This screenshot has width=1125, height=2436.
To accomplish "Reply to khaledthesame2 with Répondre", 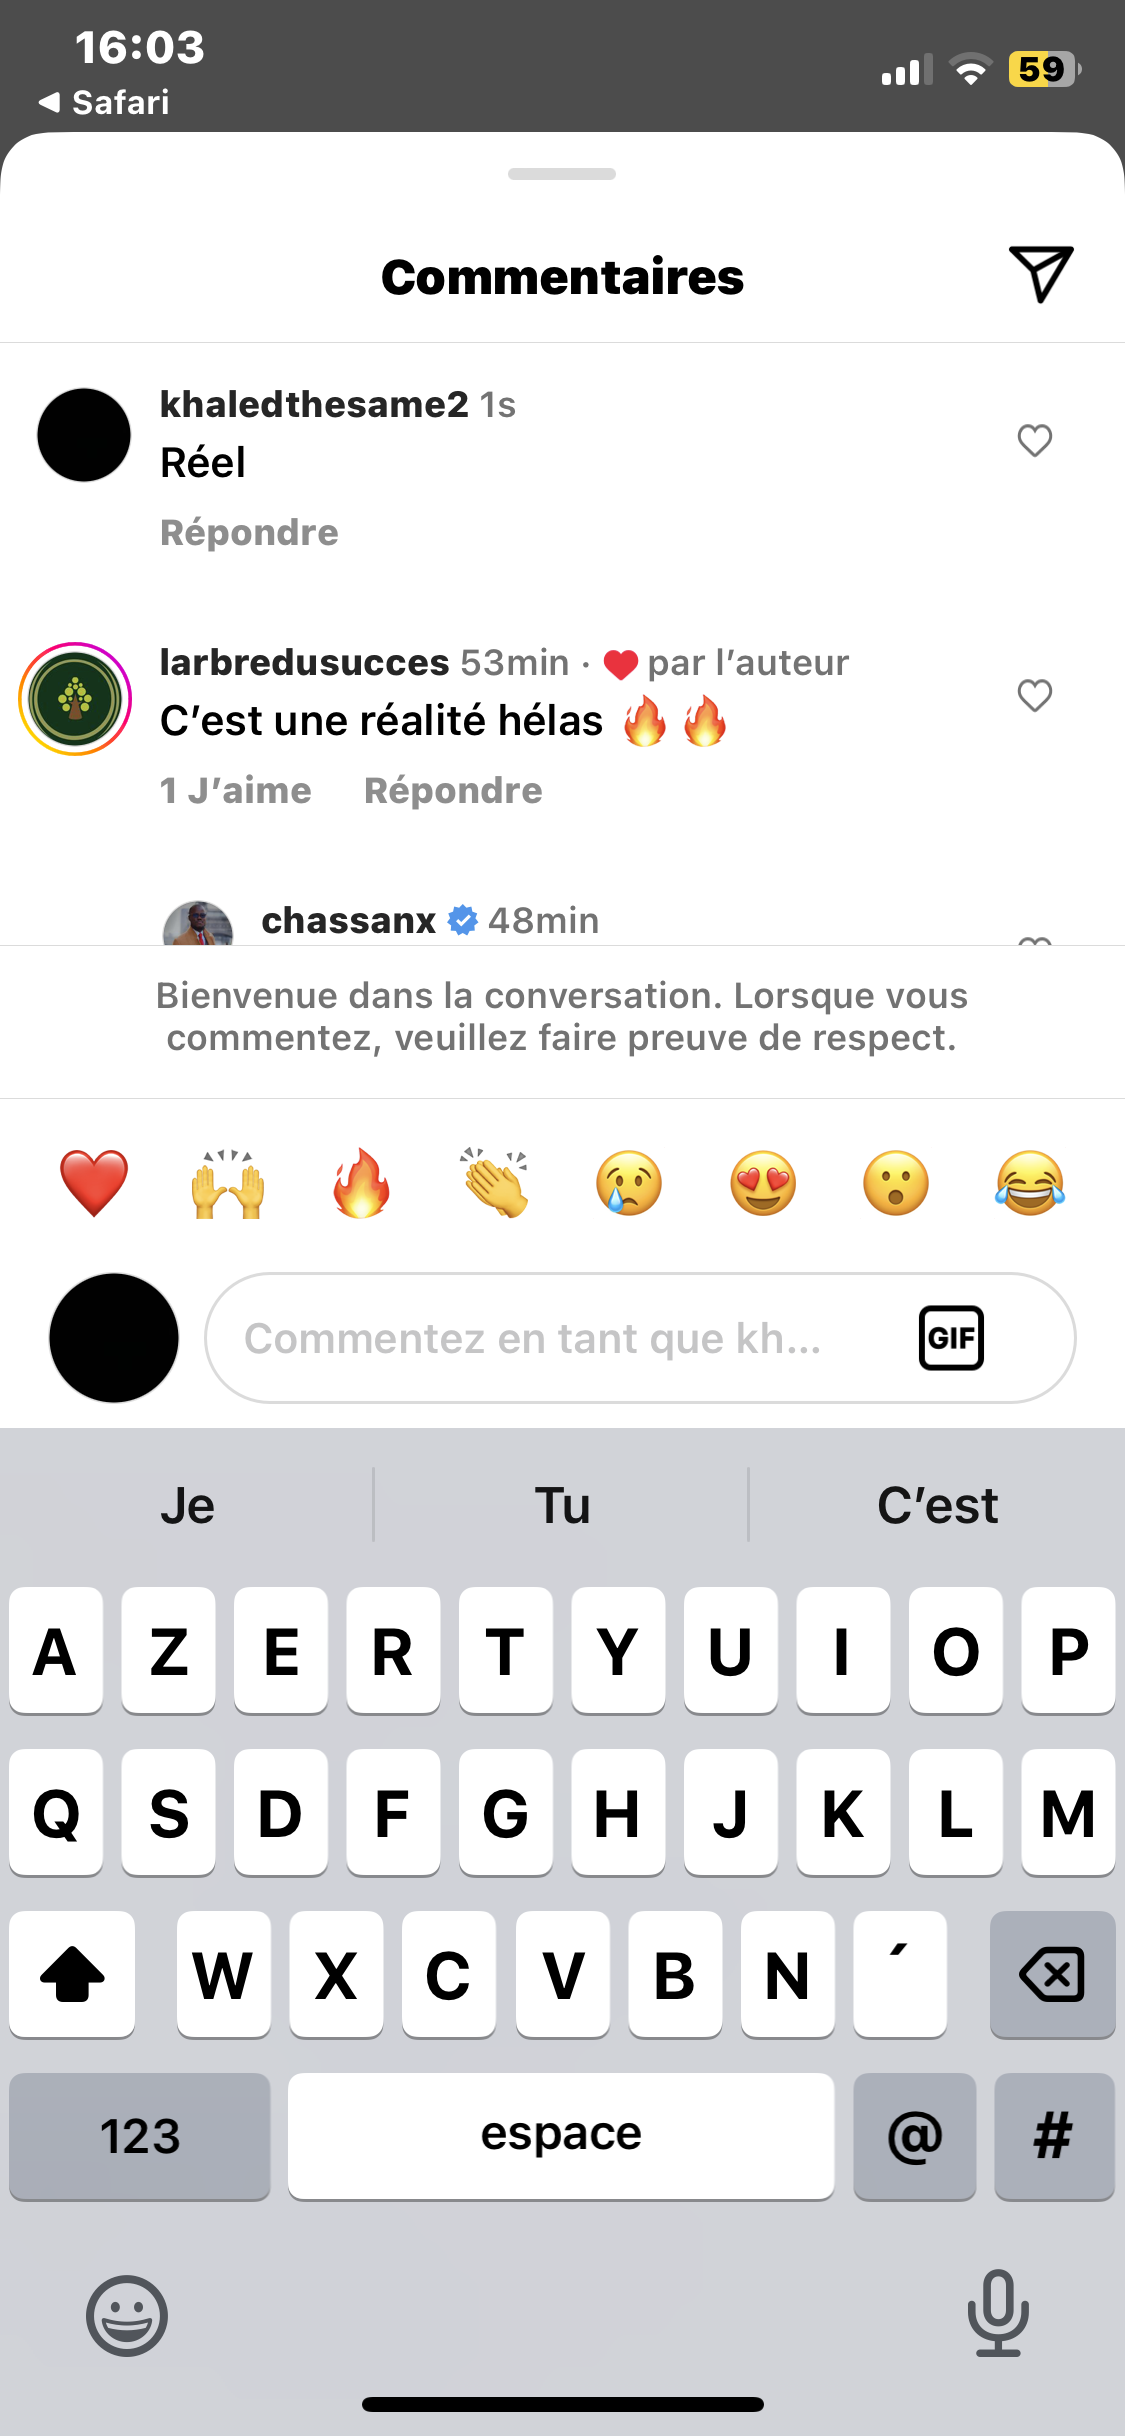I will tap(249, 532).
